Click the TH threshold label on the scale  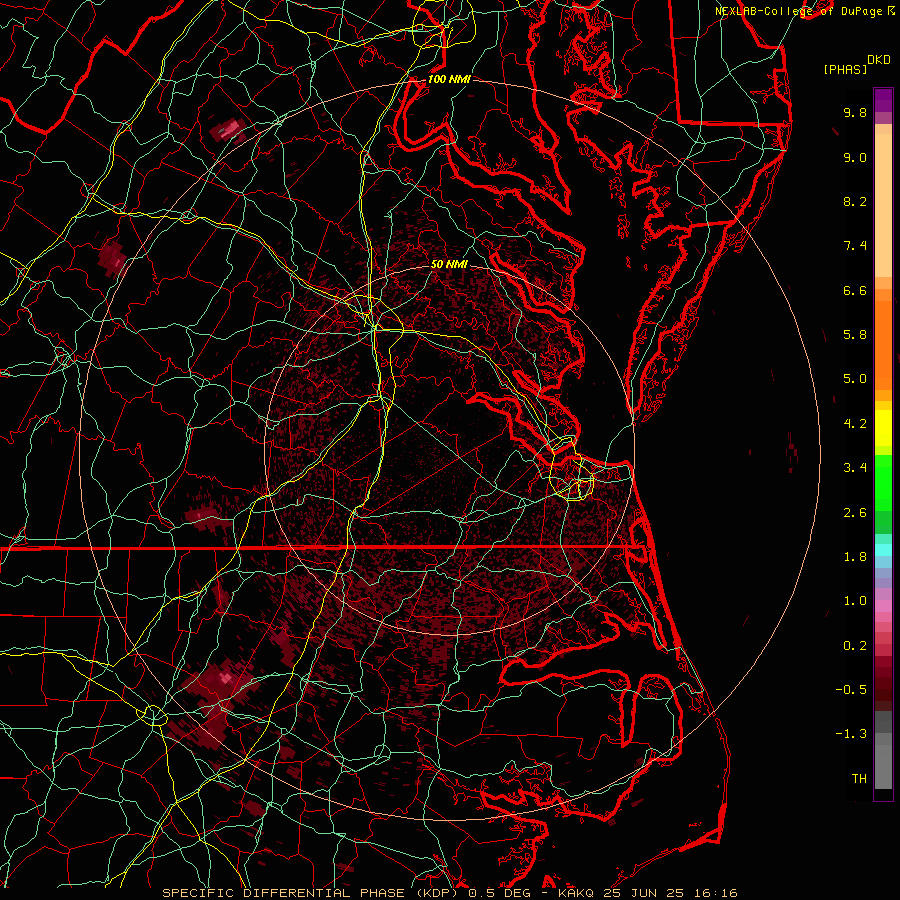(859, 779)
